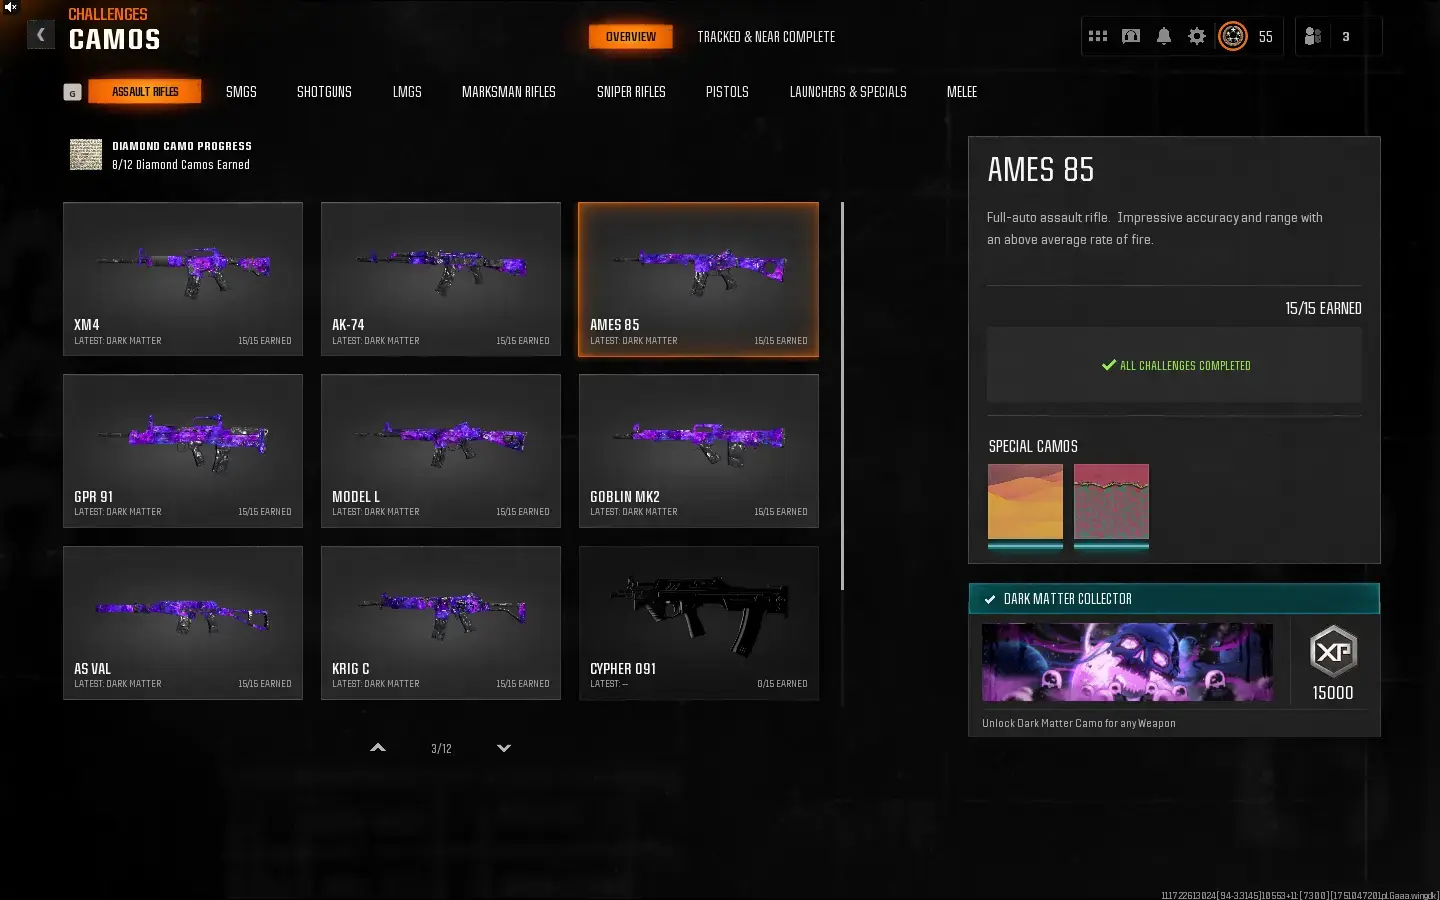Click the player level number 55
This screenshot has width=1440, height=900.
[x=1265, y=37]
